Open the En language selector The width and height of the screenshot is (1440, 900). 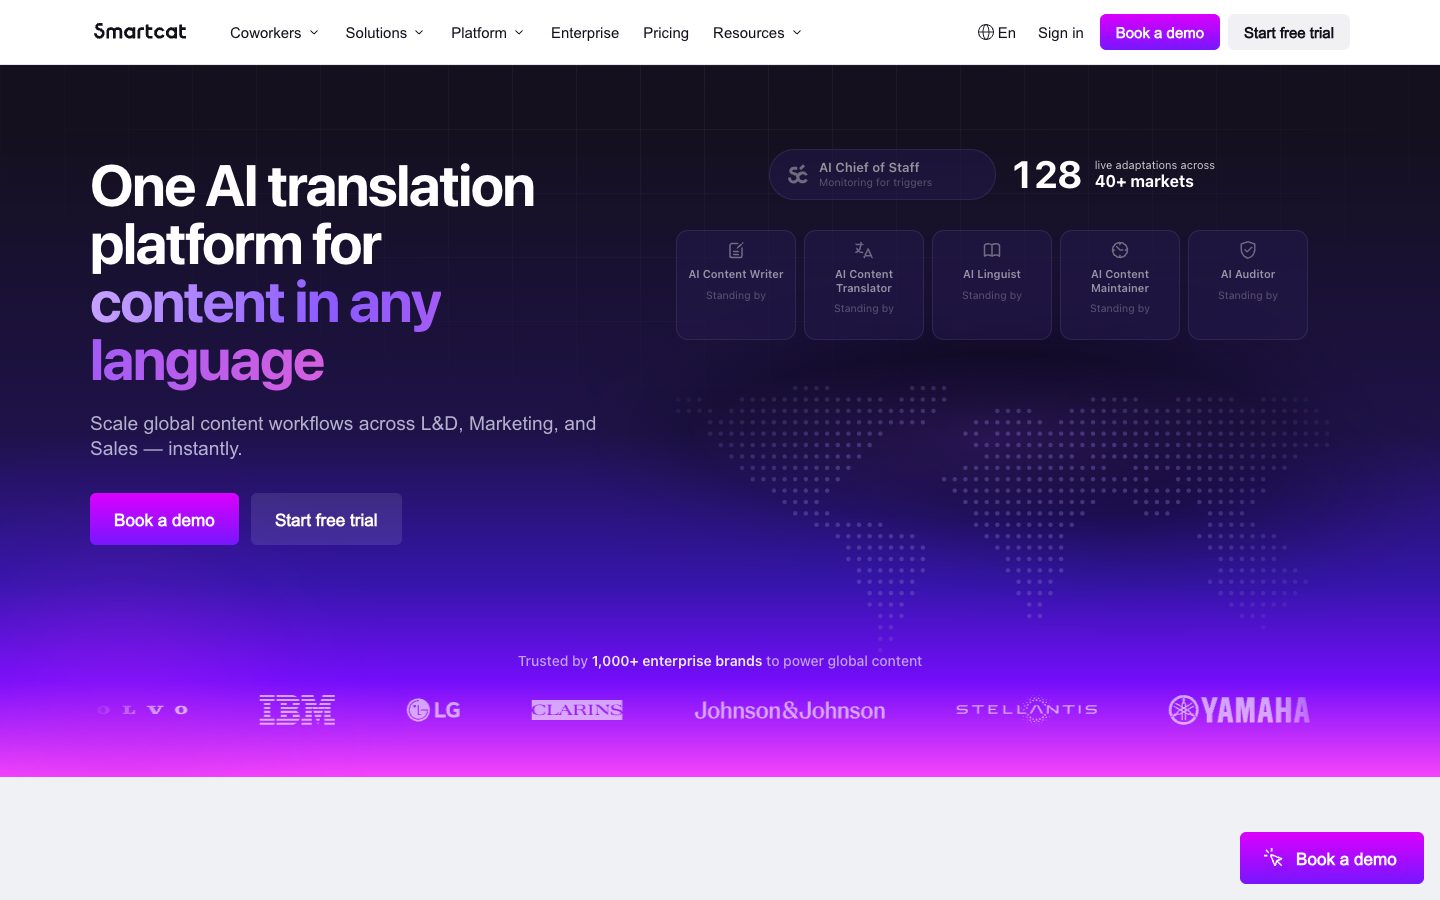[x=997, y=33]
